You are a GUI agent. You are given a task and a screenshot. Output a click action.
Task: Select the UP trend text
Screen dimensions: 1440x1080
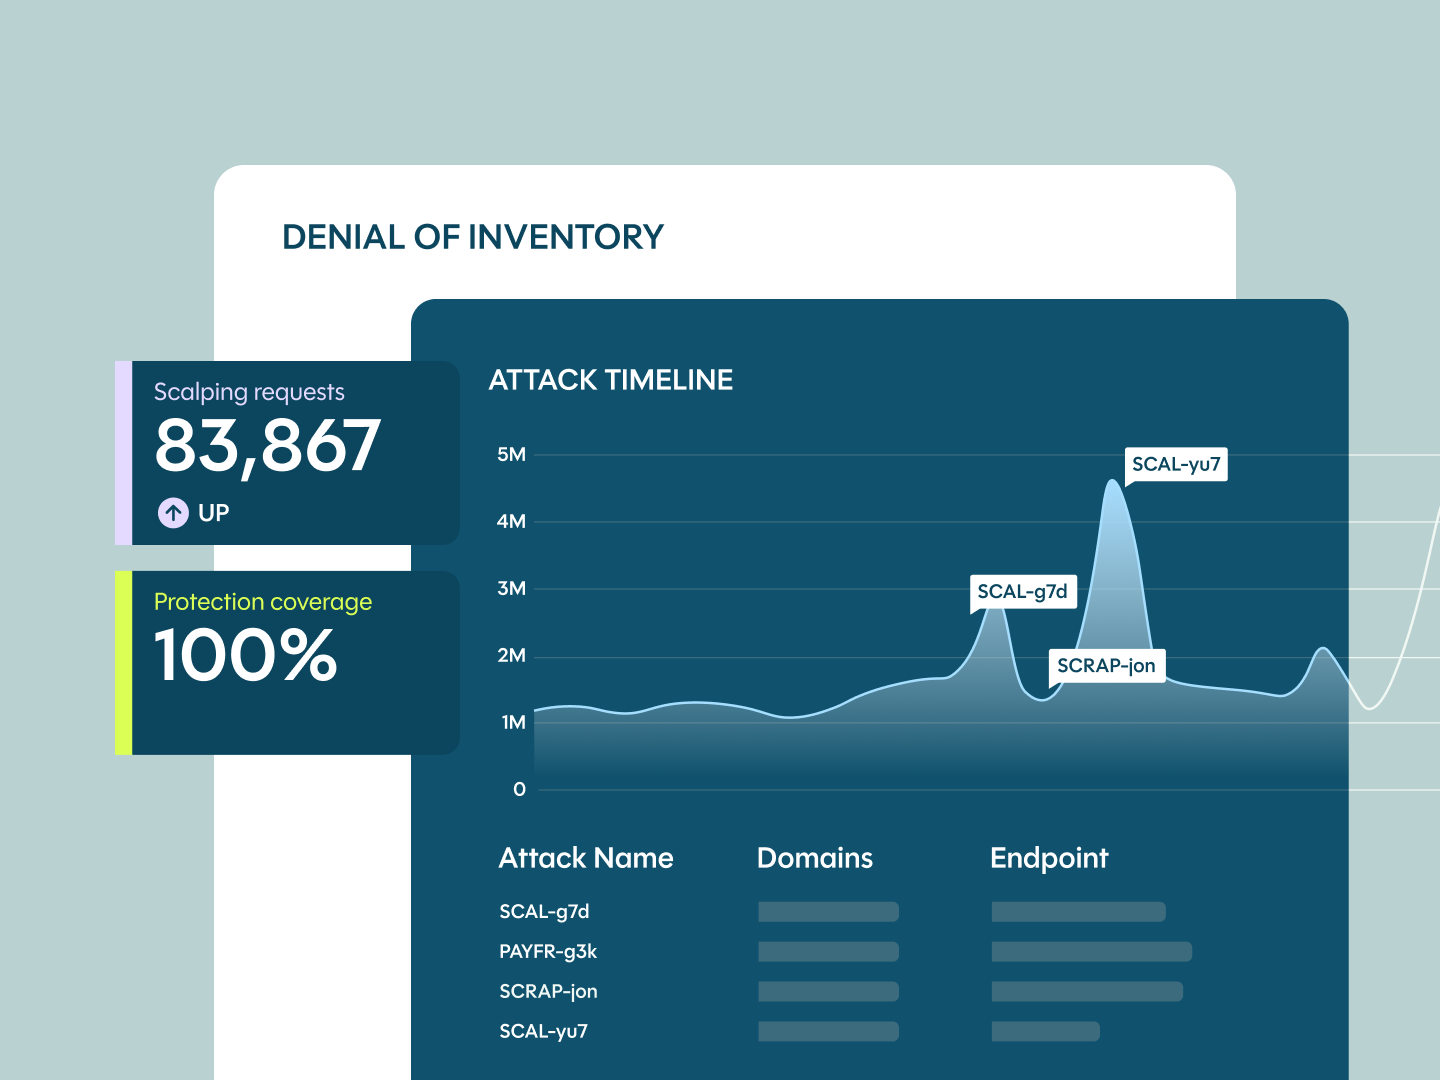pyautogui.click(x=214, y=513)
